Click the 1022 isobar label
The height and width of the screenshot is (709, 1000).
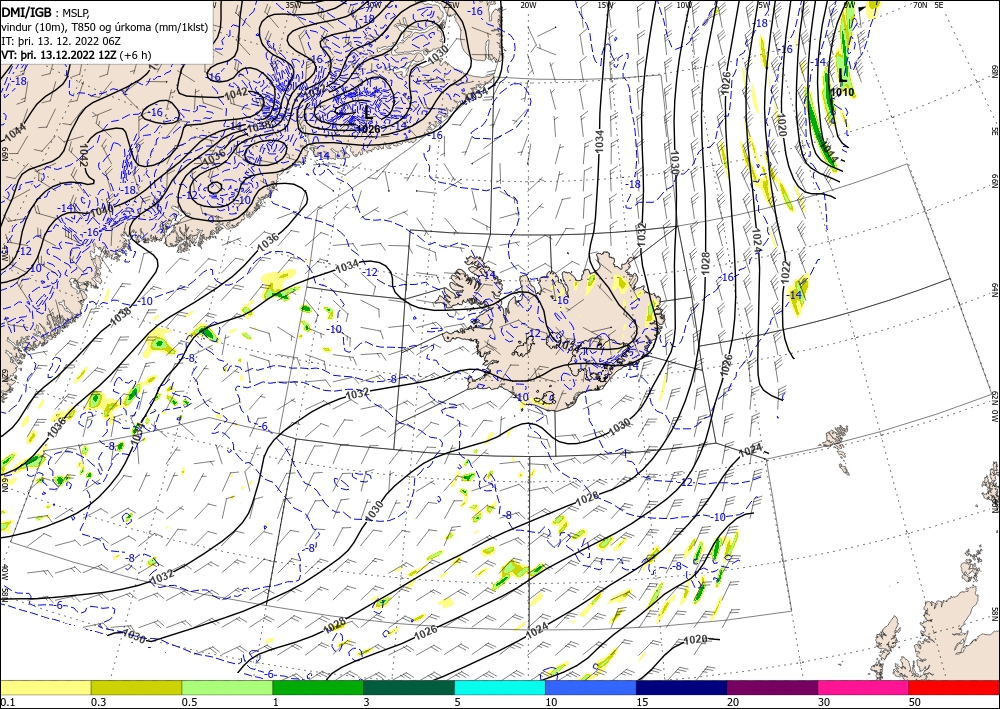click(x=785, y=272)
